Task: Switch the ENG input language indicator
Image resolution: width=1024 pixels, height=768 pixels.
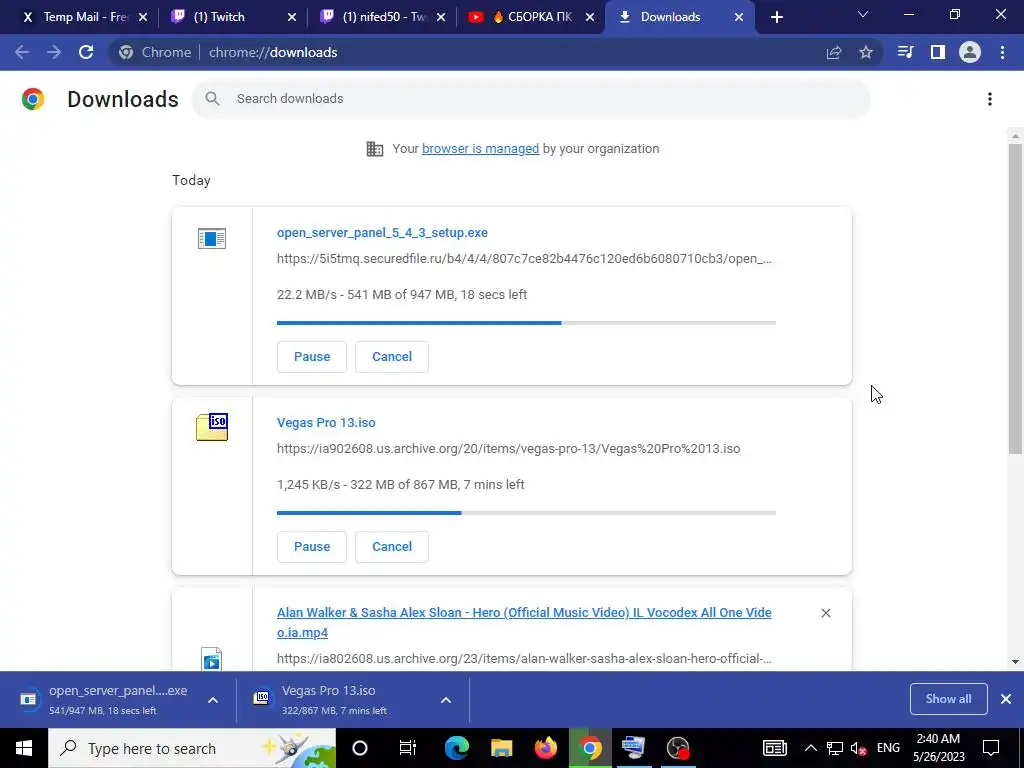Action: [888, 748]
